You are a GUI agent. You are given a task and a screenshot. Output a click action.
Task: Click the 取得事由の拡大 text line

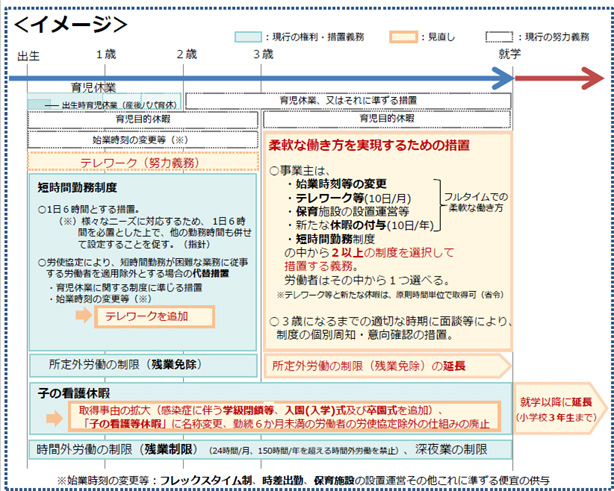[260, 411]
